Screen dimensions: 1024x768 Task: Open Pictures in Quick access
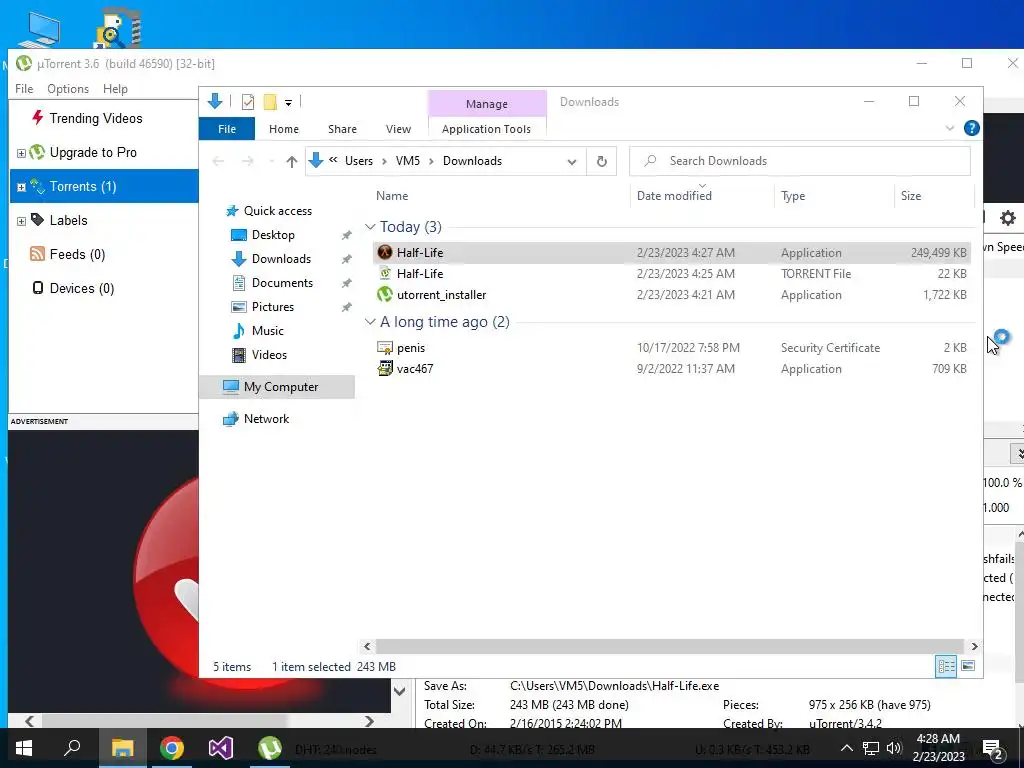(x=272, y=307)
